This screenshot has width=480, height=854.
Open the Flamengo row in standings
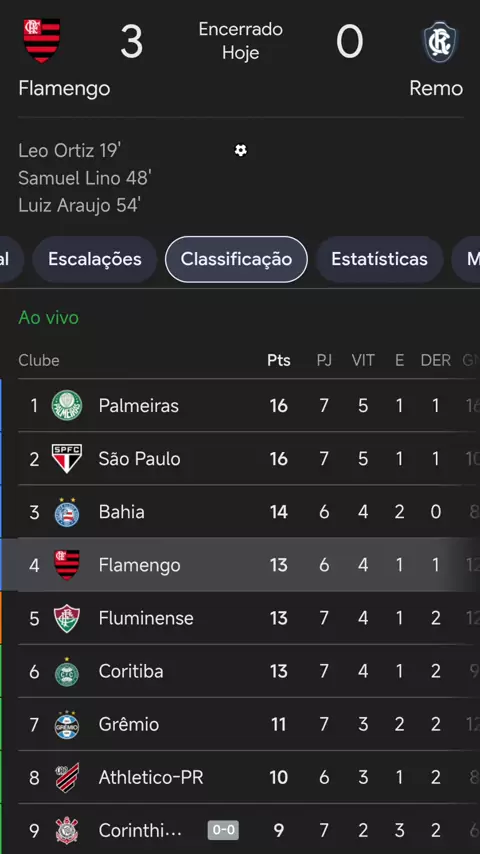[240, 565]
